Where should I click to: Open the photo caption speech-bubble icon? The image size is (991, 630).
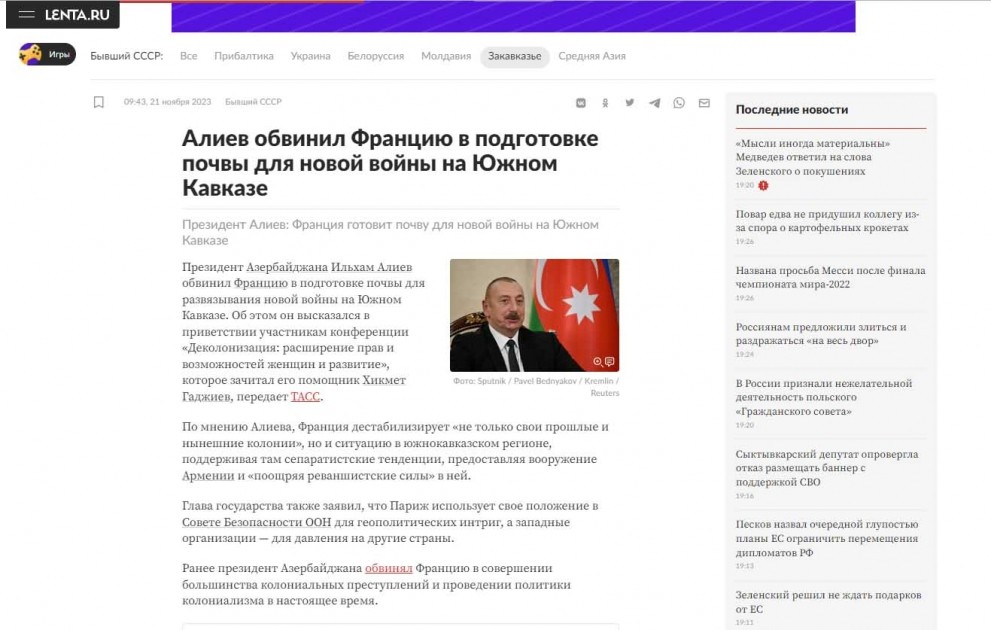pos(609,360)
